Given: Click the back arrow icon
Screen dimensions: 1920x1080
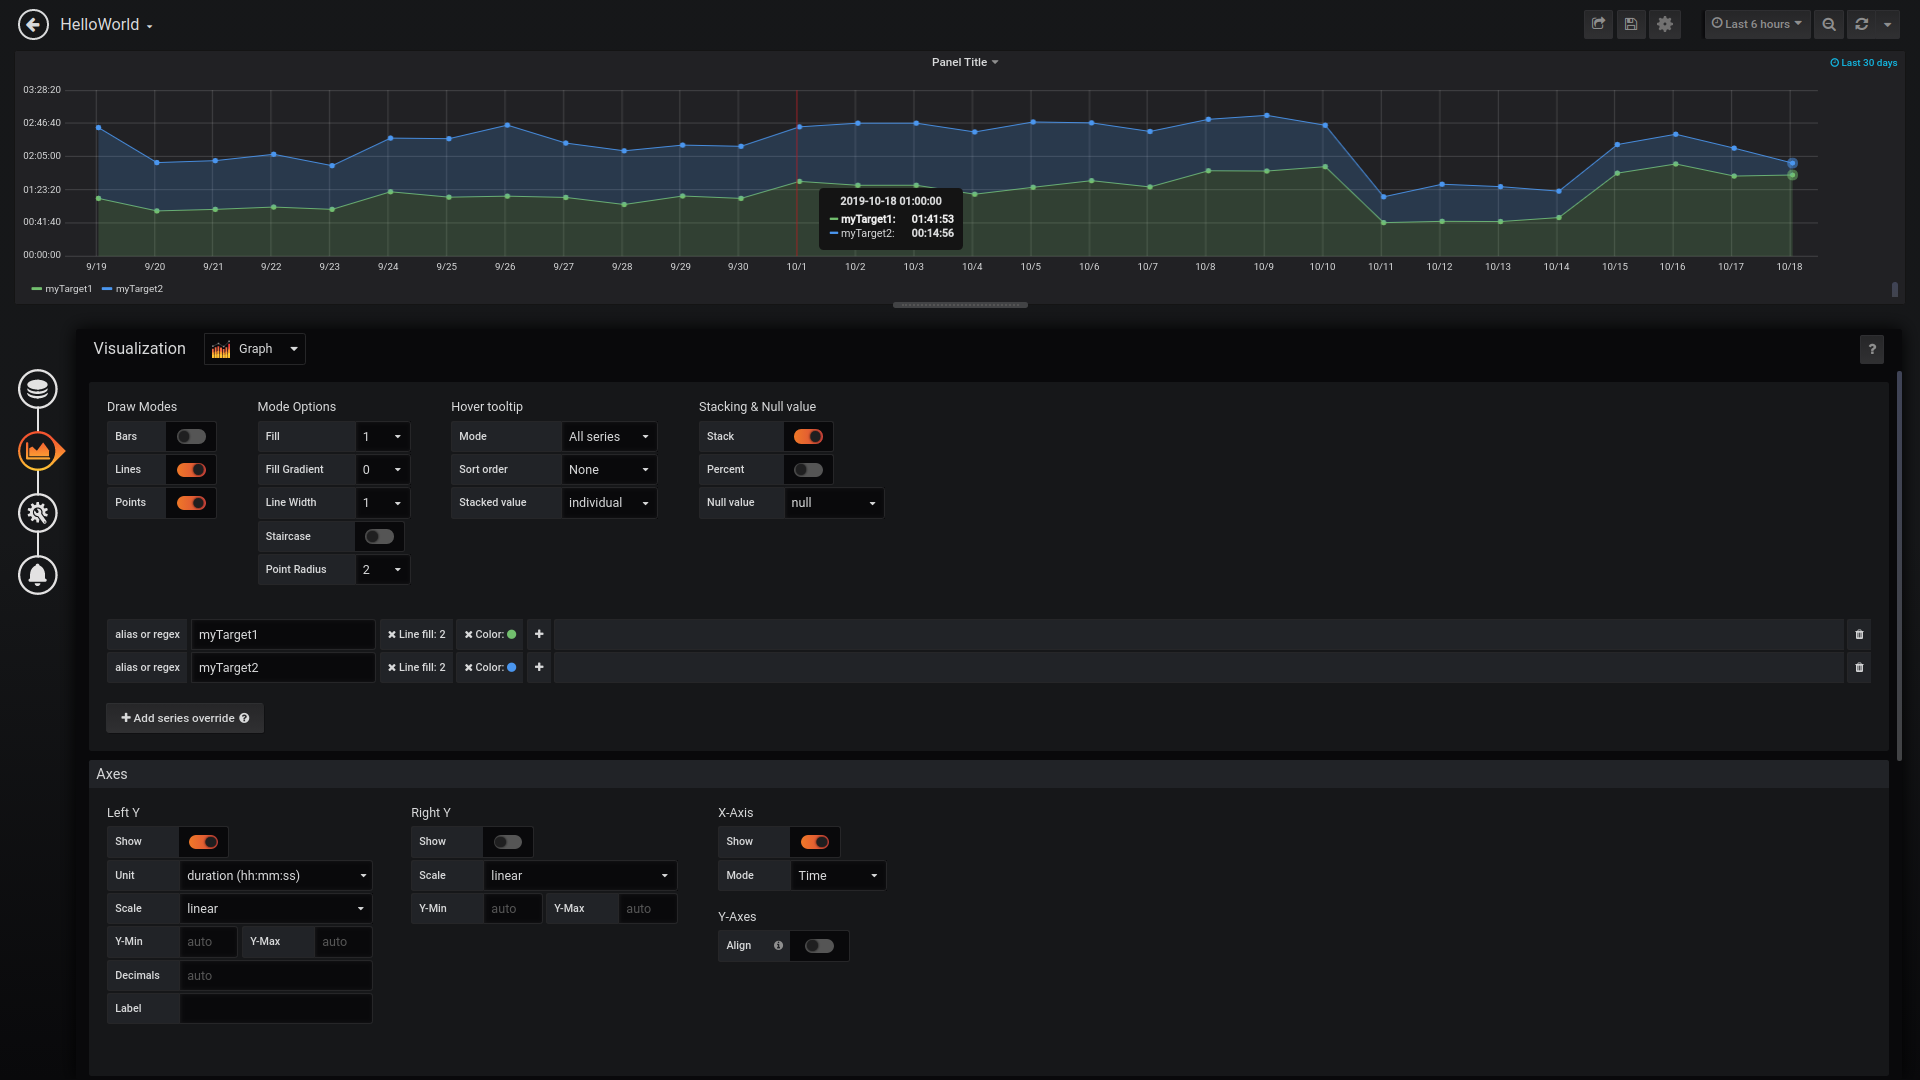Looking at the screenshot, I should point(33,24).
